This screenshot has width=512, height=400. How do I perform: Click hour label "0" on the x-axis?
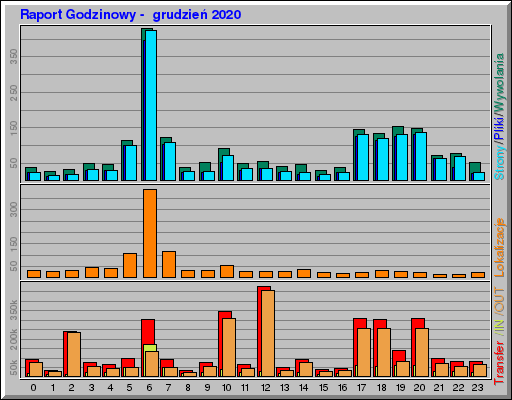click(x=33, y=388)
